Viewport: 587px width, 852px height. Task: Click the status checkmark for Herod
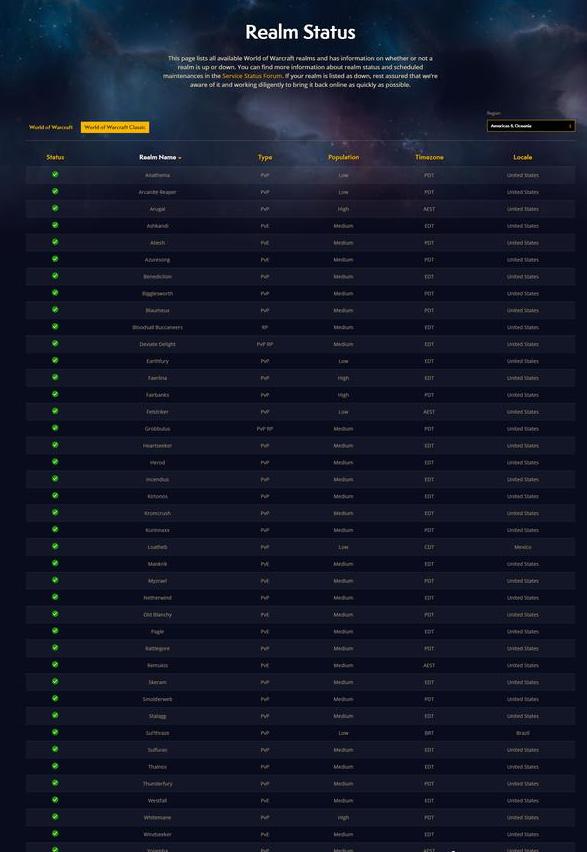55,462
